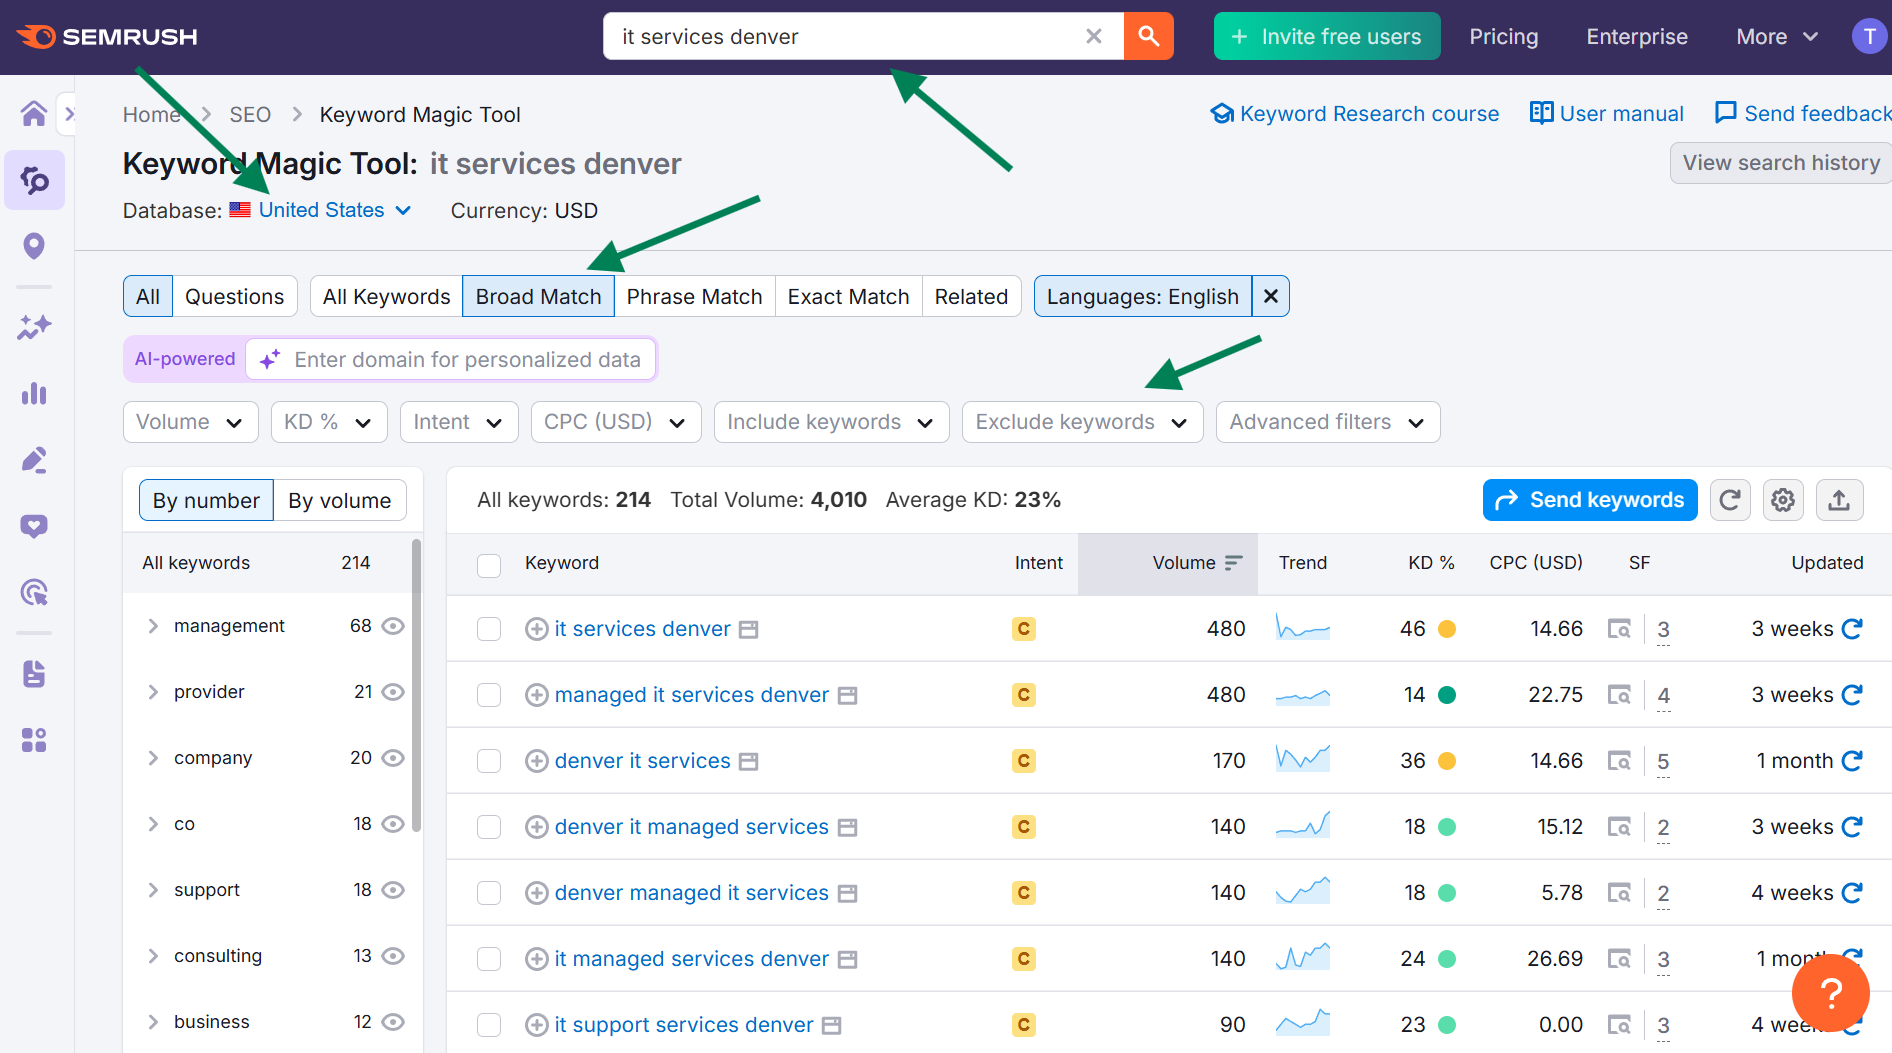Viewport: 1892px width, 1053px height.
Task: Select the pencil content editing sidebar icon
Action: point(33,460)
